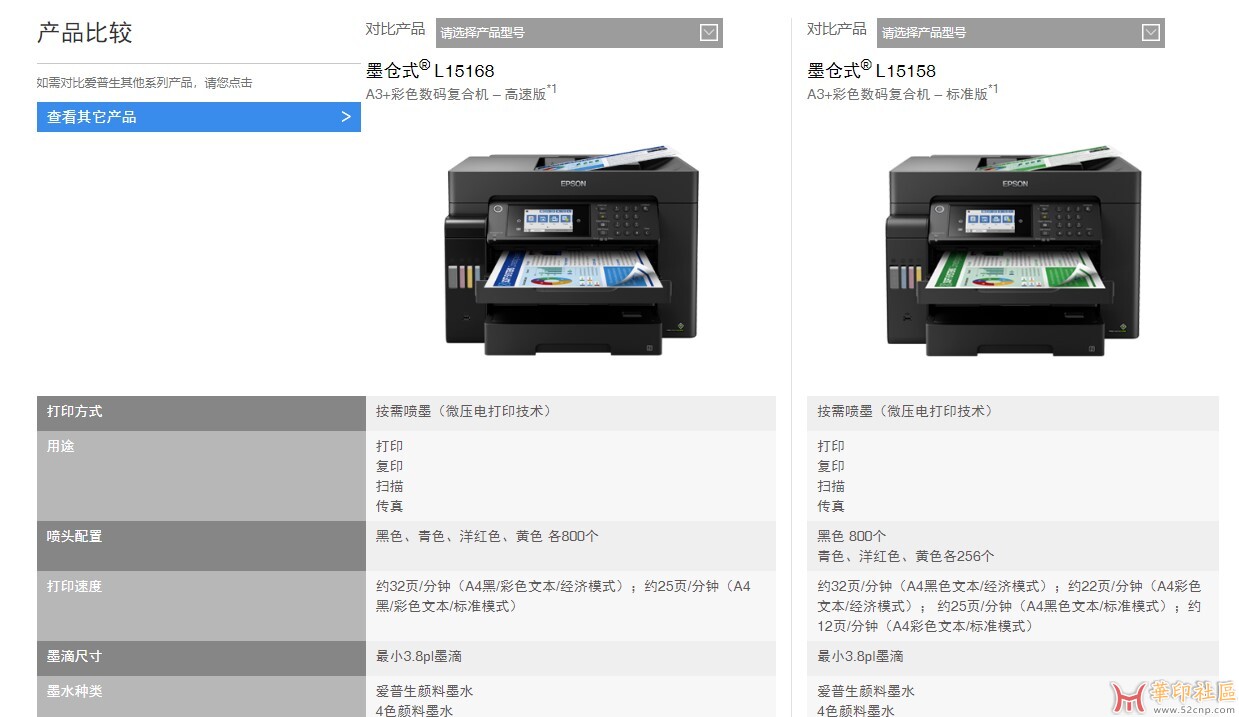Viewport: 1239px width, 717px height.
Task: Click L15168 爱普生颜料墨水 text
Action: [425, 691]
